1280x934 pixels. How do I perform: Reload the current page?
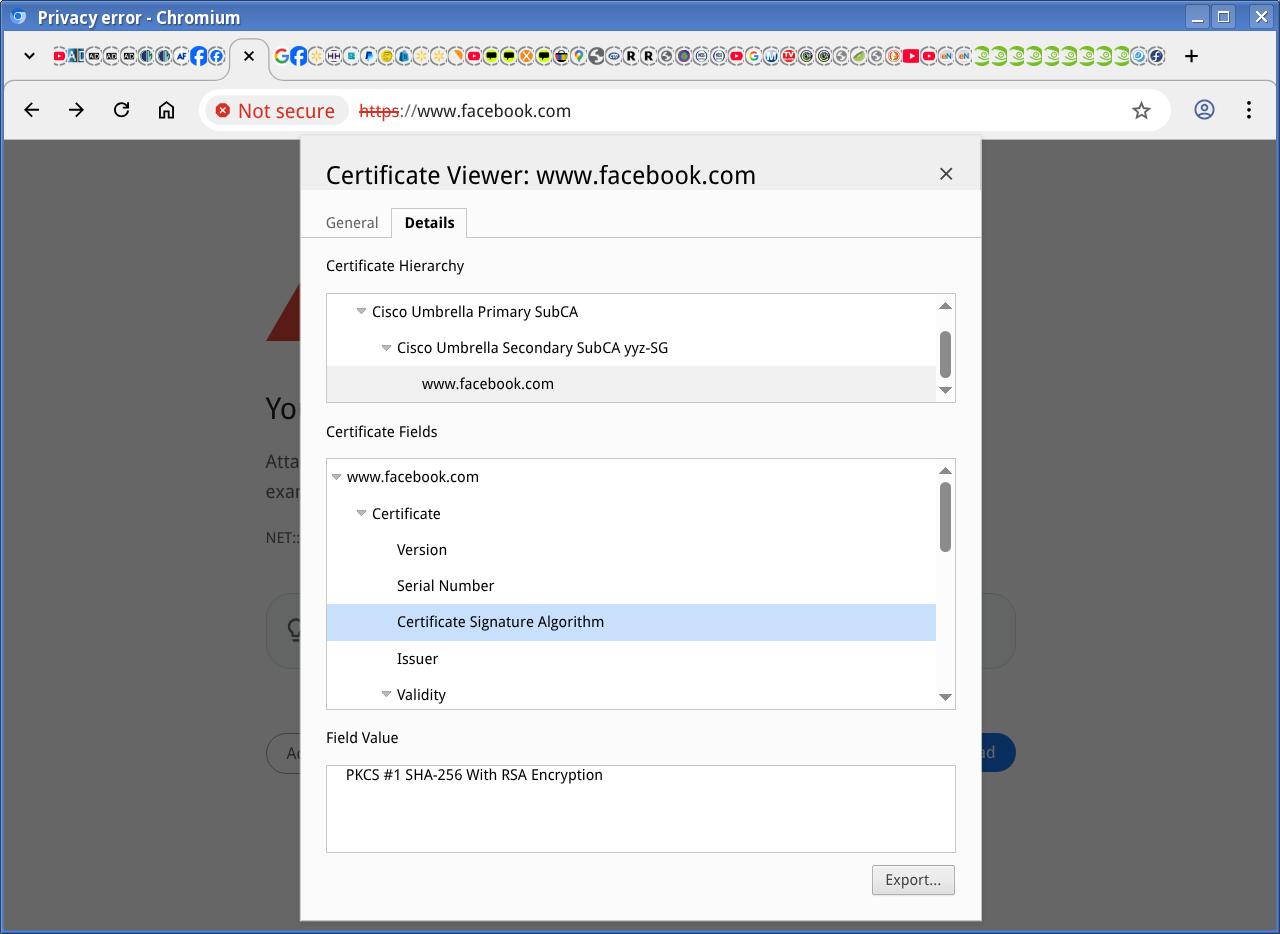coord(122,110)
